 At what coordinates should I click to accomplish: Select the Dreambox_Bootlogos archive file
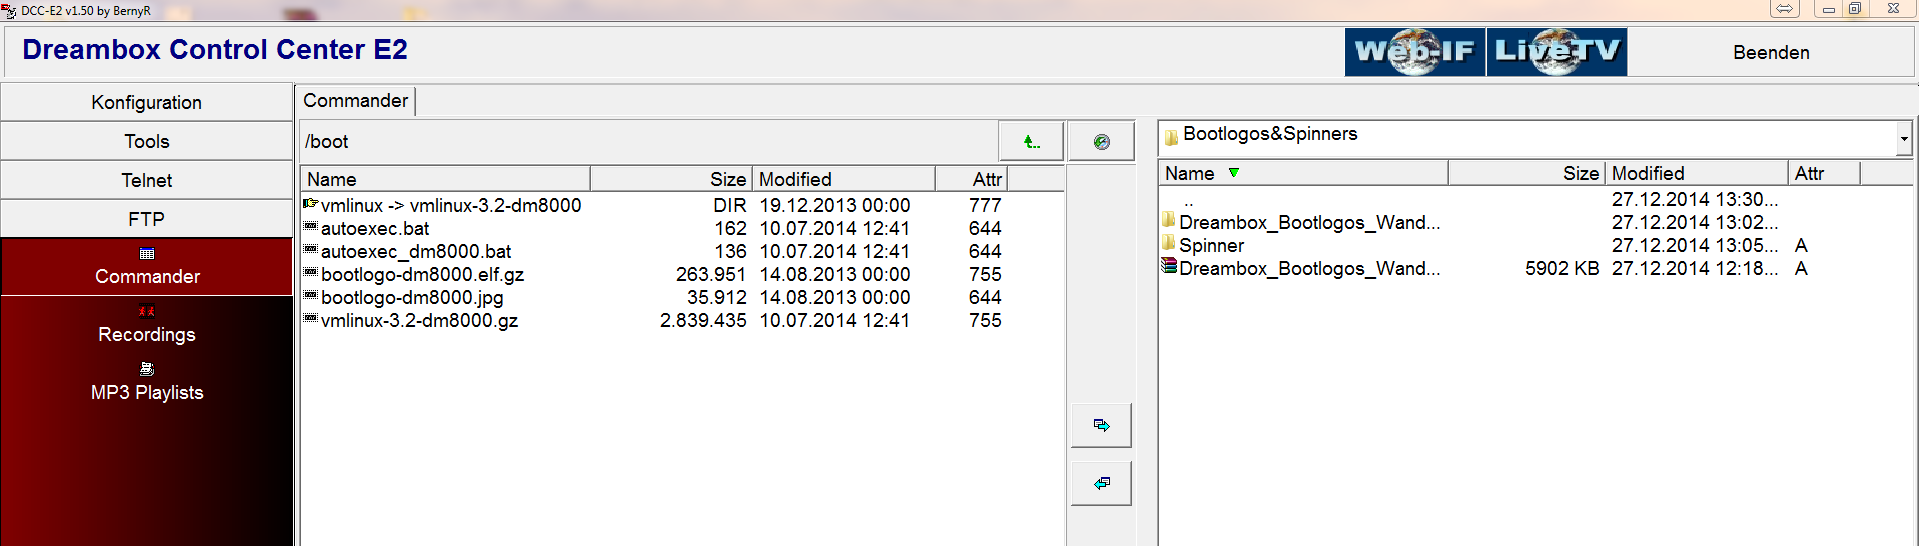coord(1308,268)
